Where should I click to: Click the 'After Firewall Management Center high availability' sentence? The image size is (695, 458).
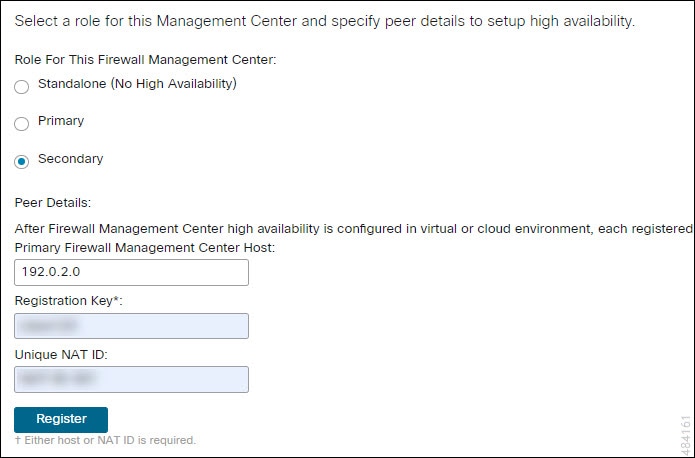pyautogui.click(x=354, y=229)
